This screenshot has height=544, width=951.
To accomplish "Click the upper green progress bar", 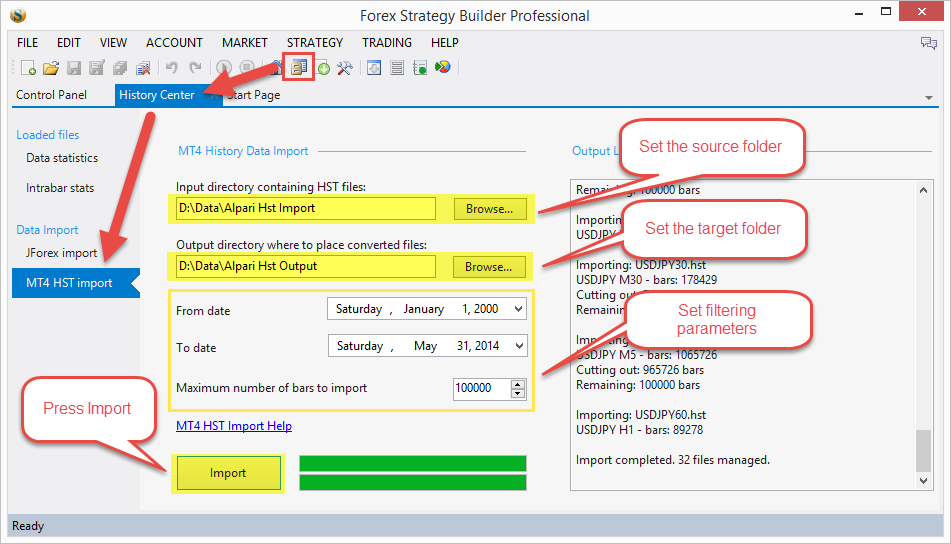I will click(x=413, y=464).
